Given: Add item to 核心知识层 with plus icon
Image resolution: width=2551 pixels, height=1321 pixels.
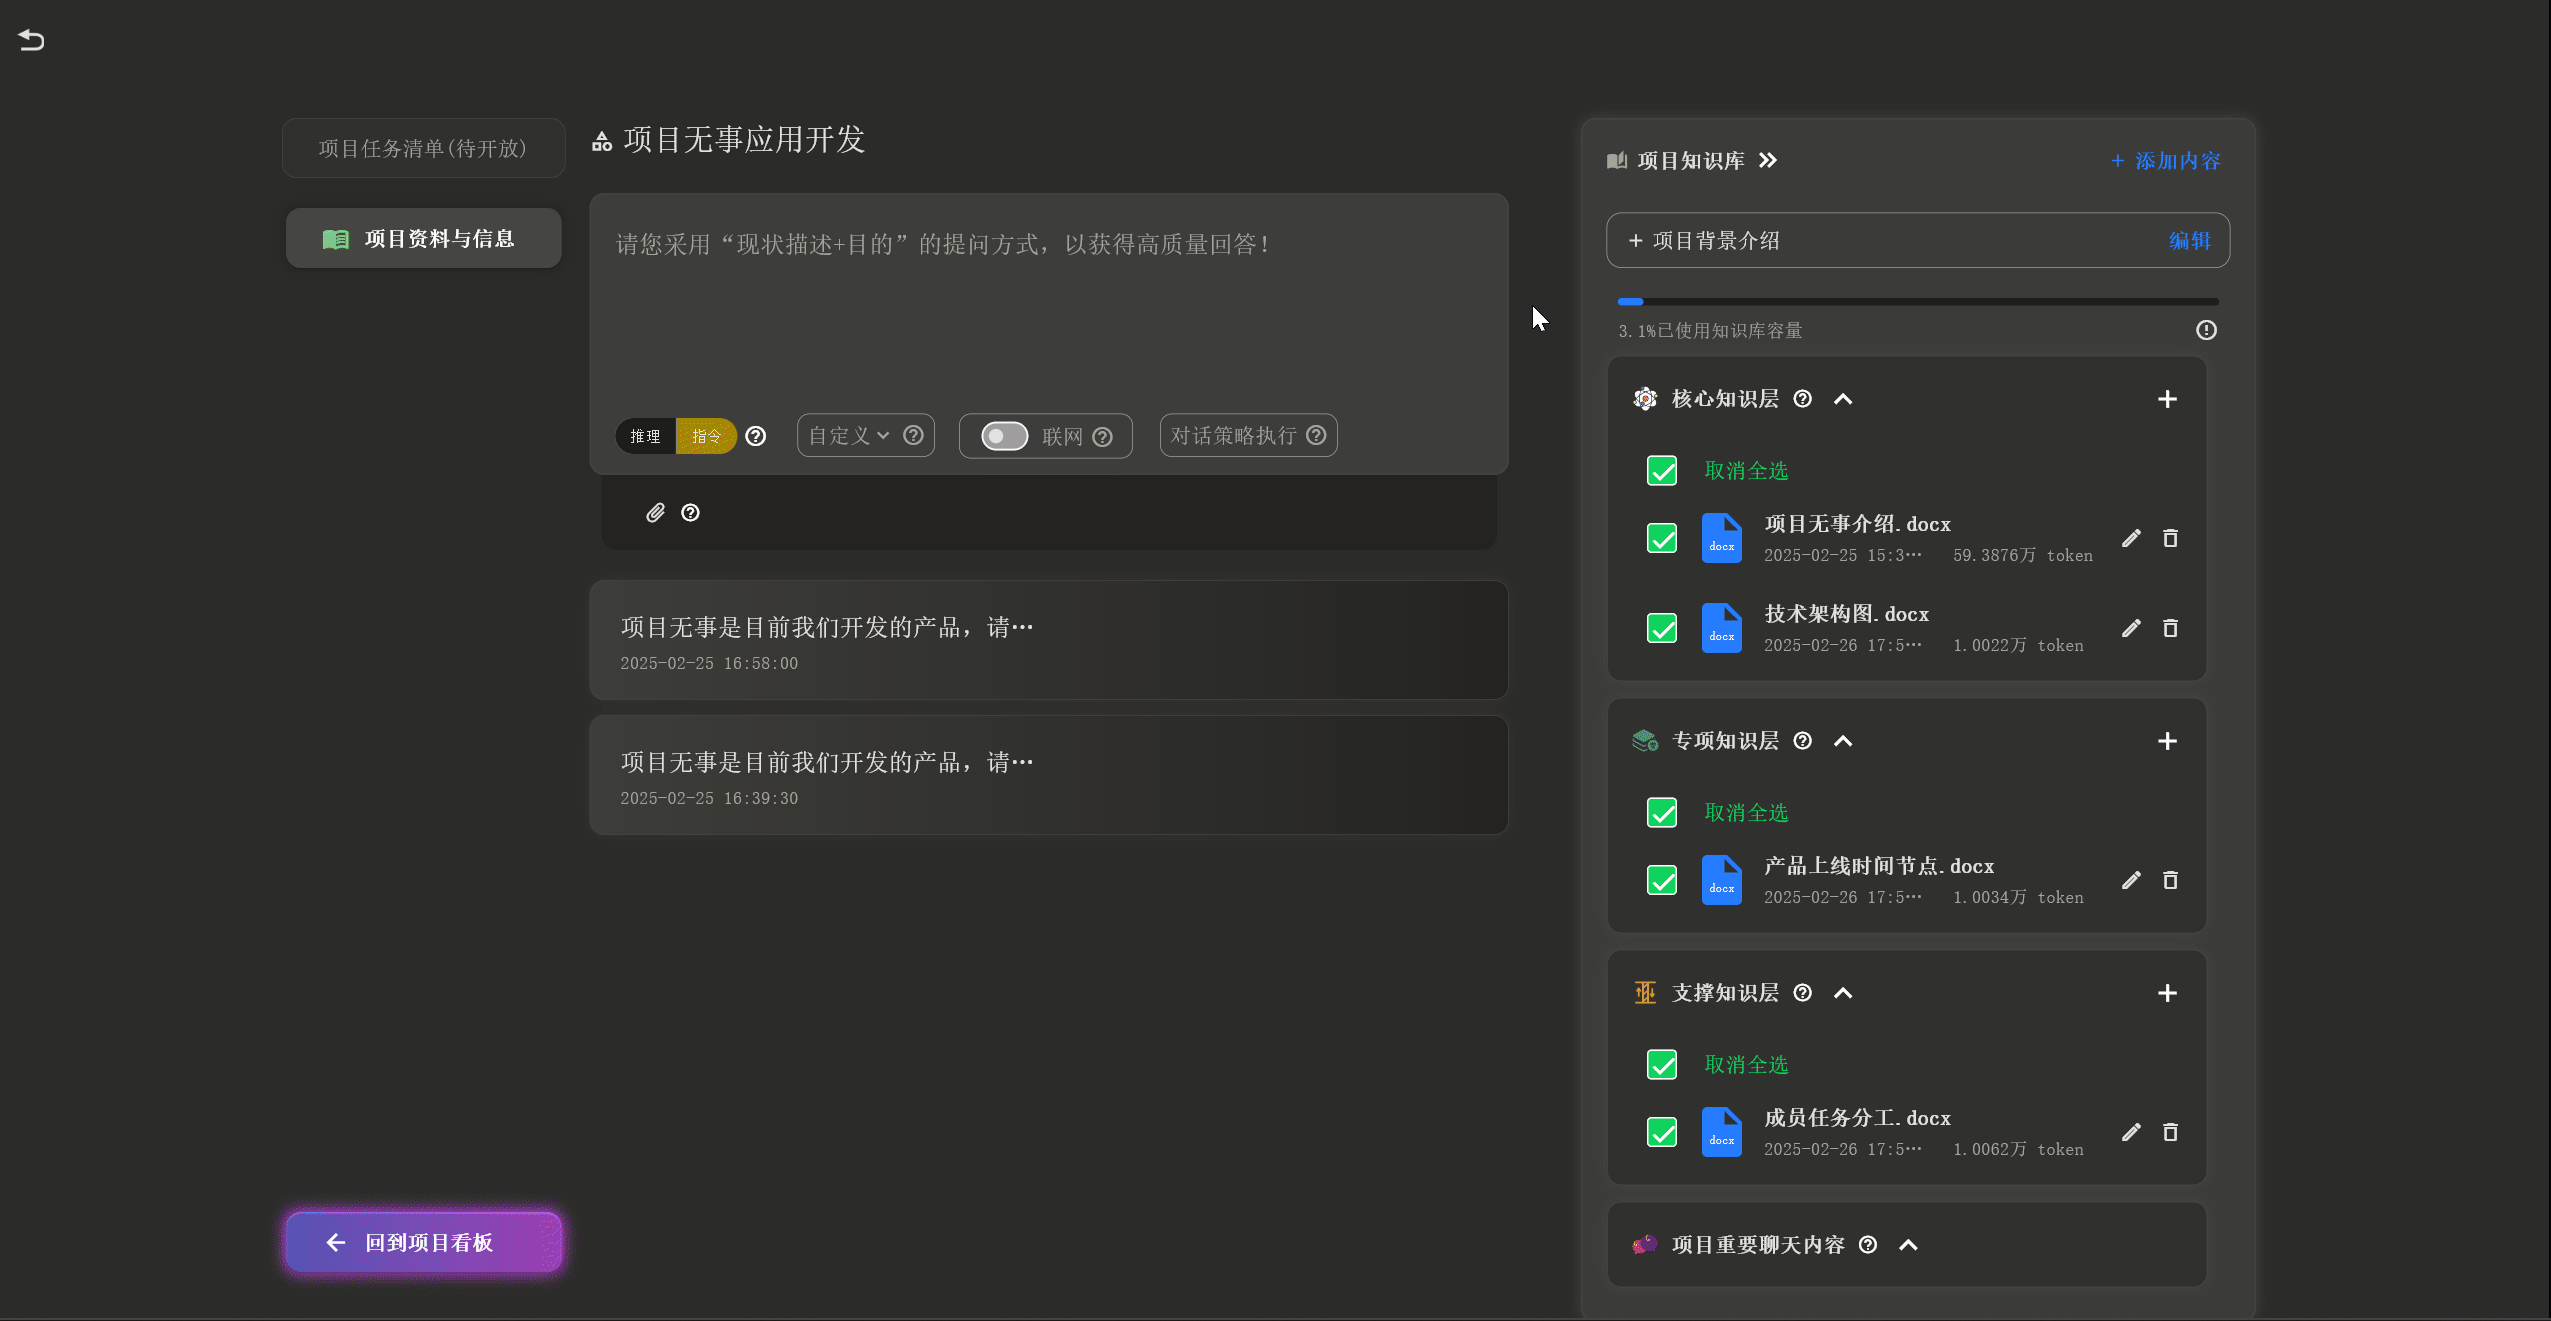Looking at the screenshot, I should tap(2167, 399).
